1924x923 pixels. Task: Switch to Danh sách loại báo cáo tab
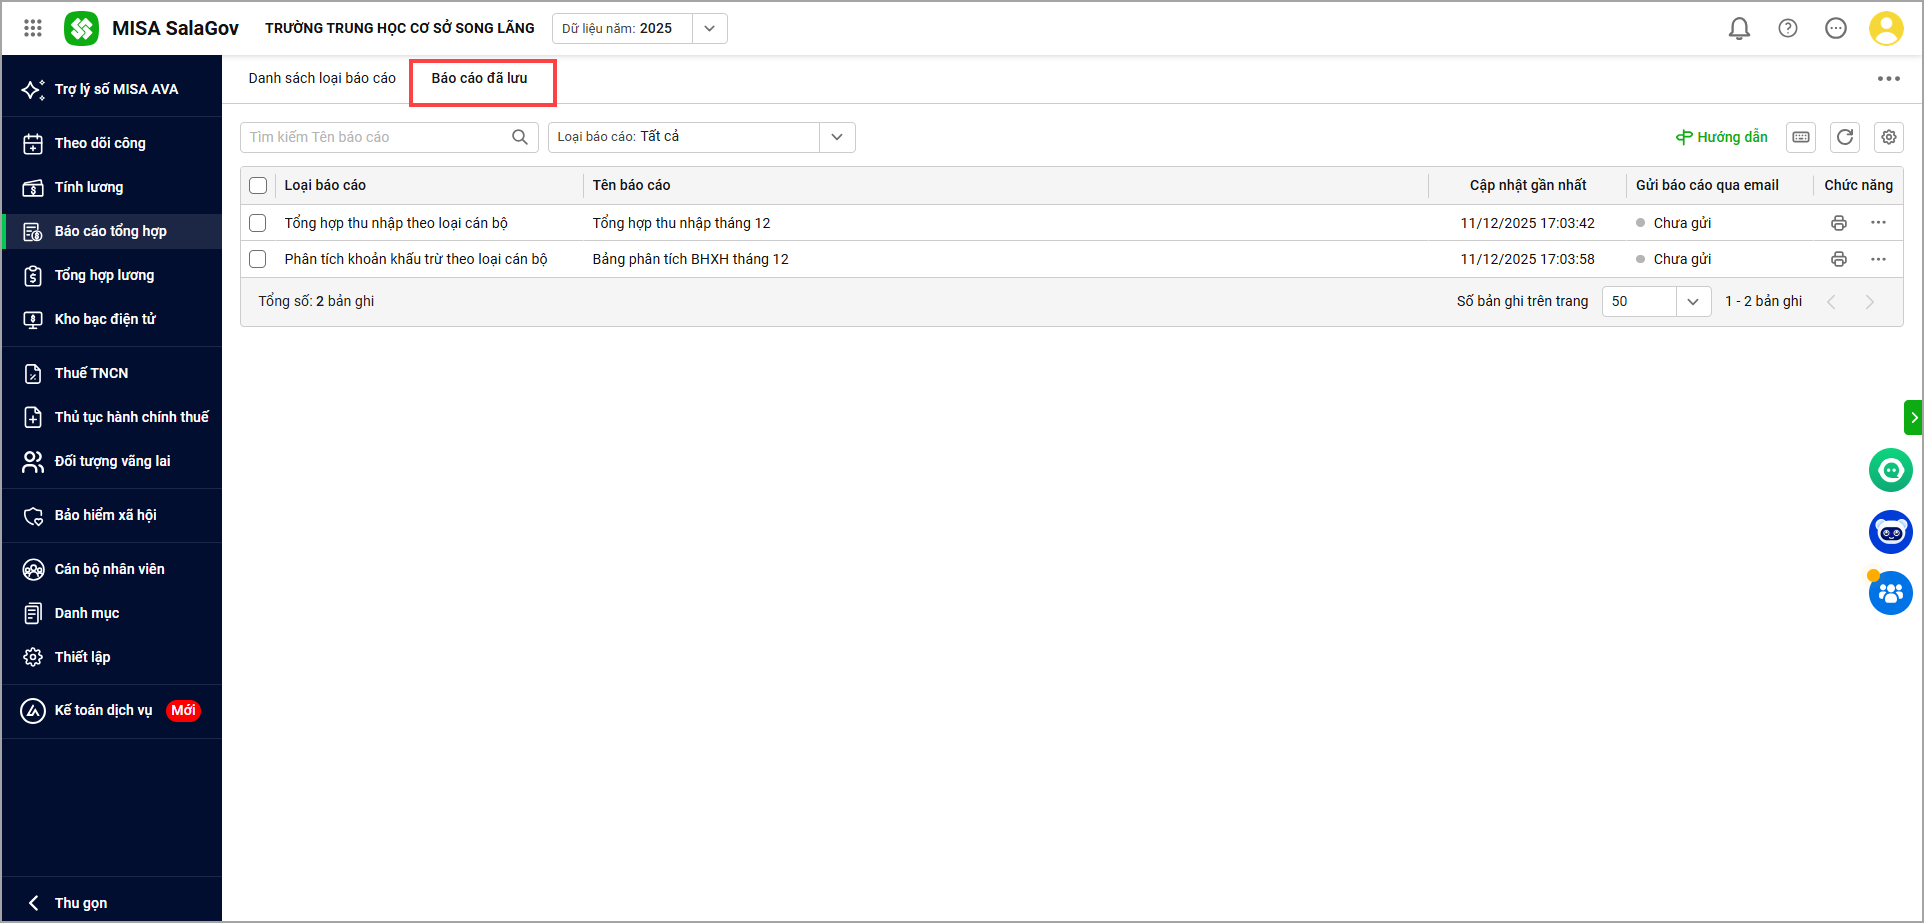pyautogui.click(x=322, y=78)
